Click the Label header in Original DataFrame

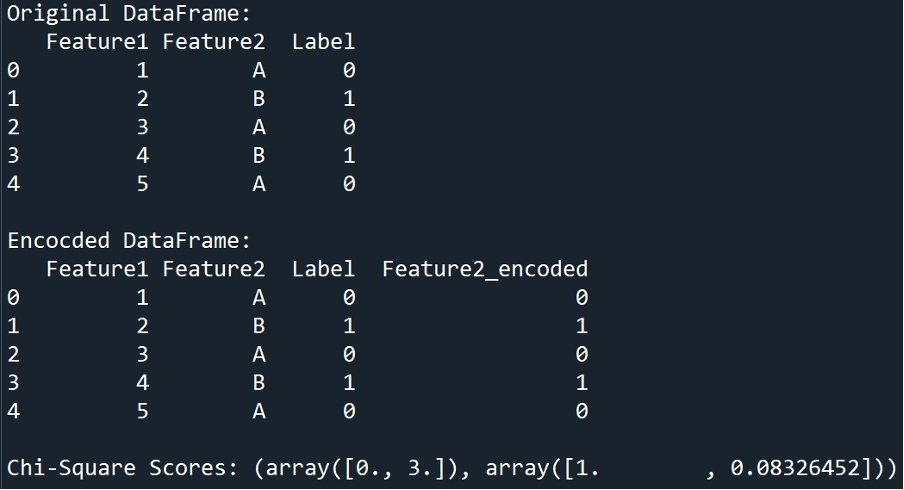click(323, 42)
